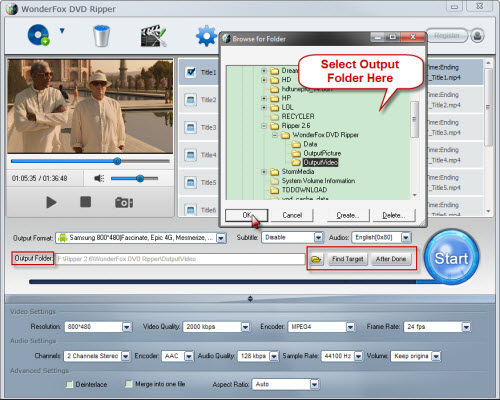
Task: Open the video Encoder MPEG4 dropdown
Action: [350, 327]
